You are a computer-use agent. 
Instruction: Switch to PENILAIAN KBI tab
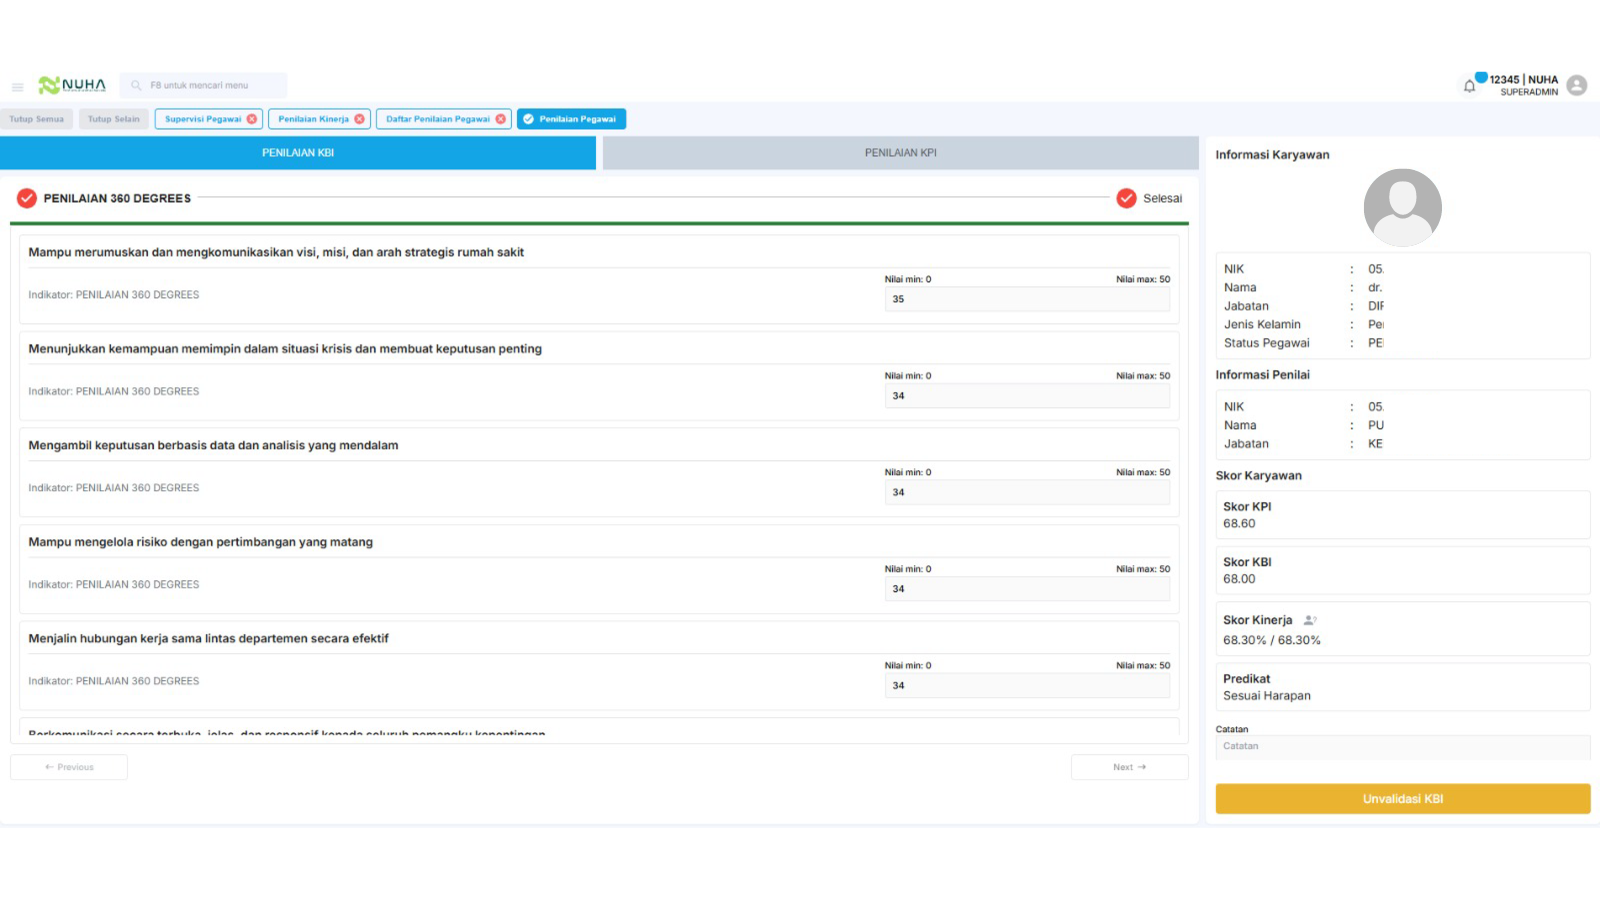click(x=298, y=153)
